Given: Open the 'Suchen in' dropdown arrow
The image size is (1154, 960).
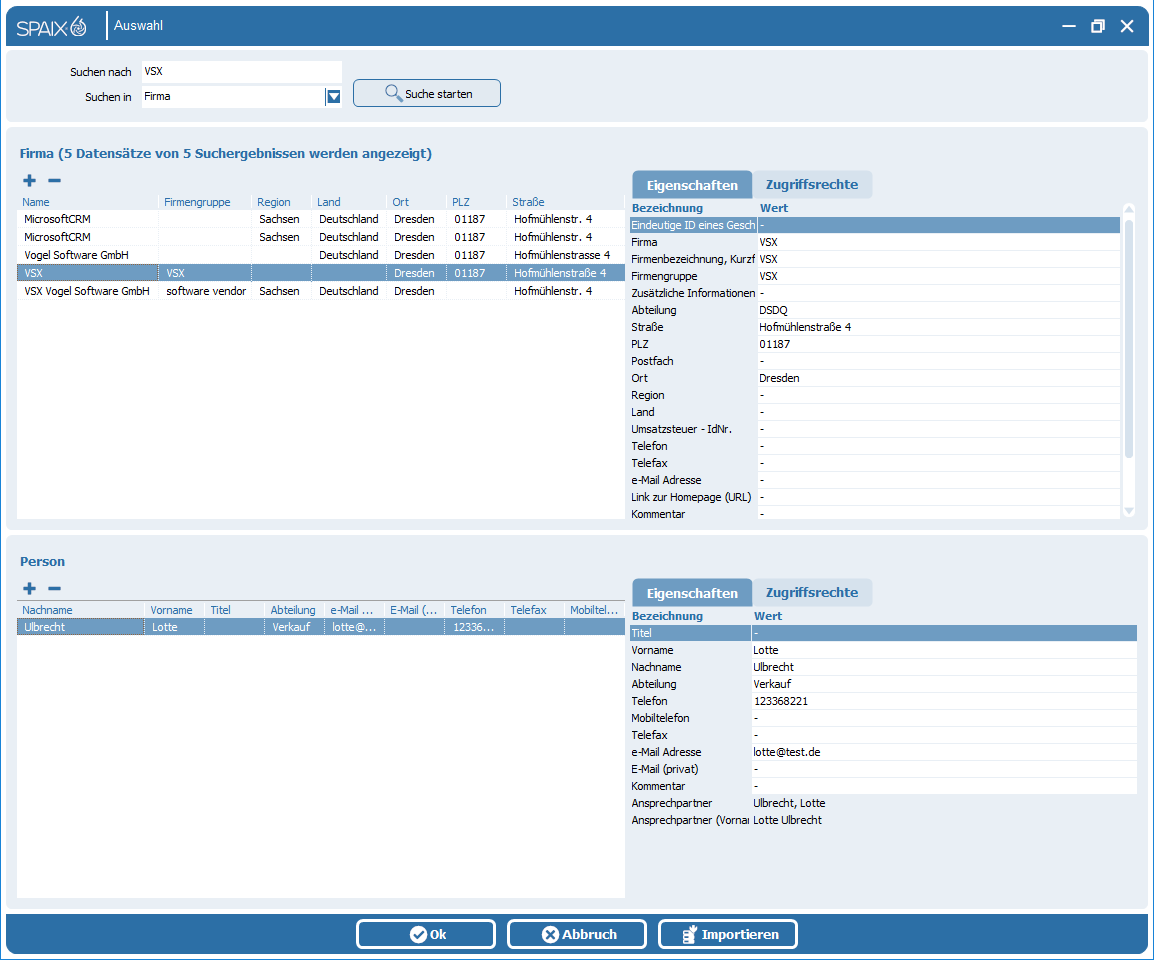Looking at the screenshot, I should click(x=333, y=96).
